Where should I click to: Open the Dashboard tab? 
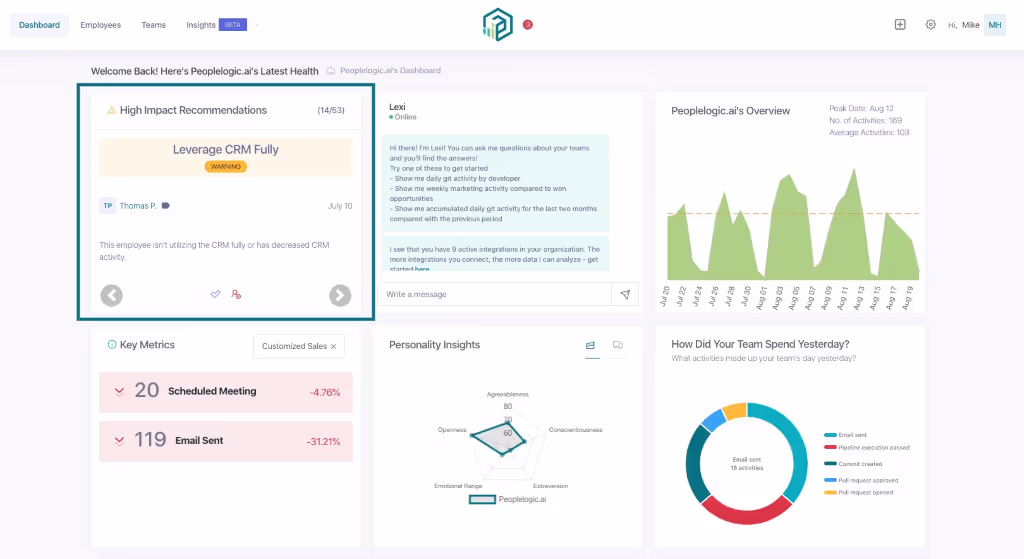(x=39, y=25)
